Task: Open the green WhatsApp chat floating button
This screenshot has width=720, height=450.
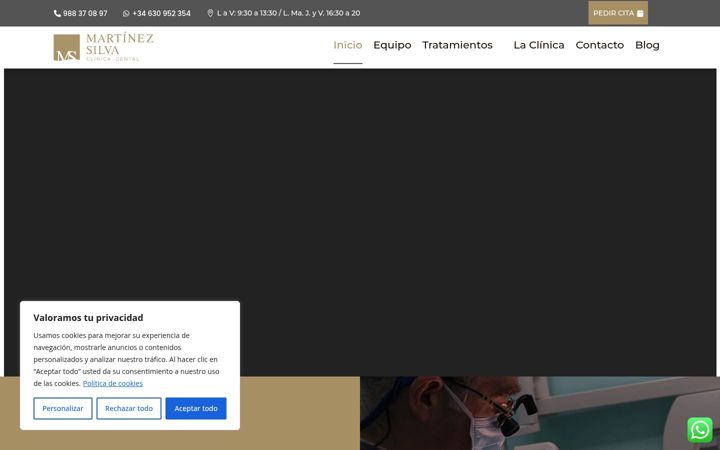Action: coord(700,430)
